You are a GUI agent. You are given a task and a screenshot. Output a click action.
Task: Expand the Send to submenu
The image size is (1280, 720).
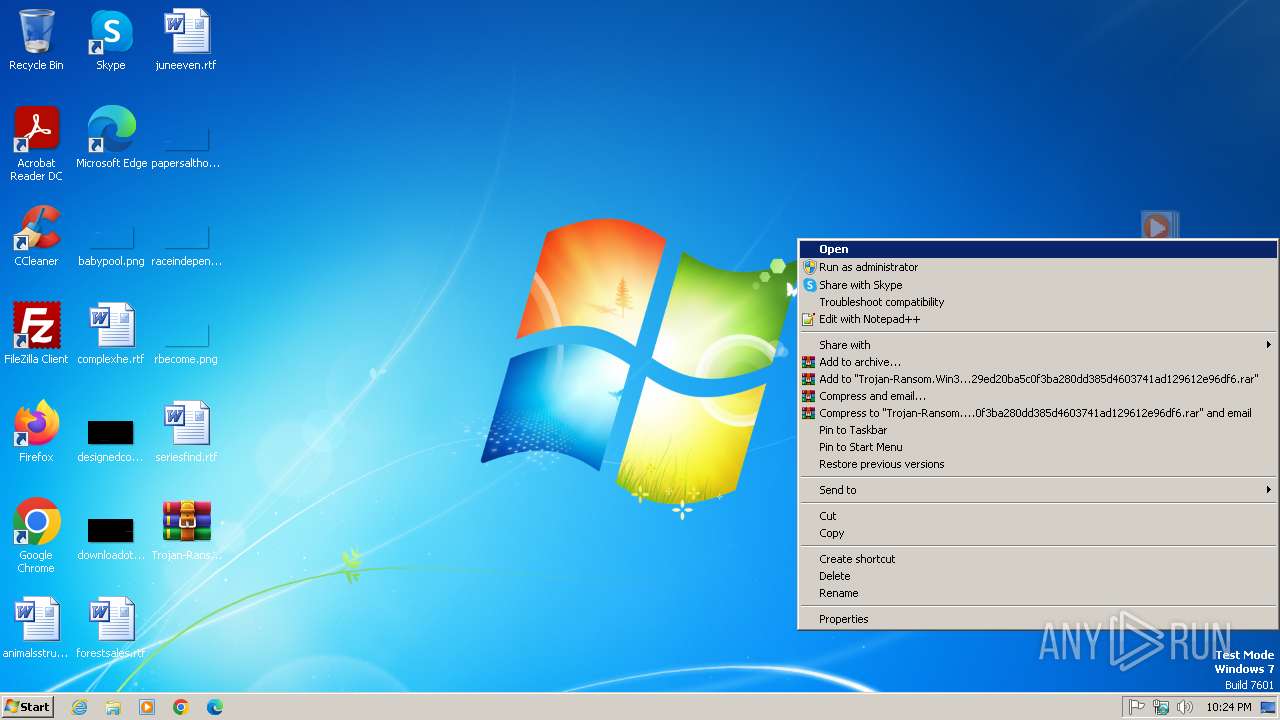1037,490
